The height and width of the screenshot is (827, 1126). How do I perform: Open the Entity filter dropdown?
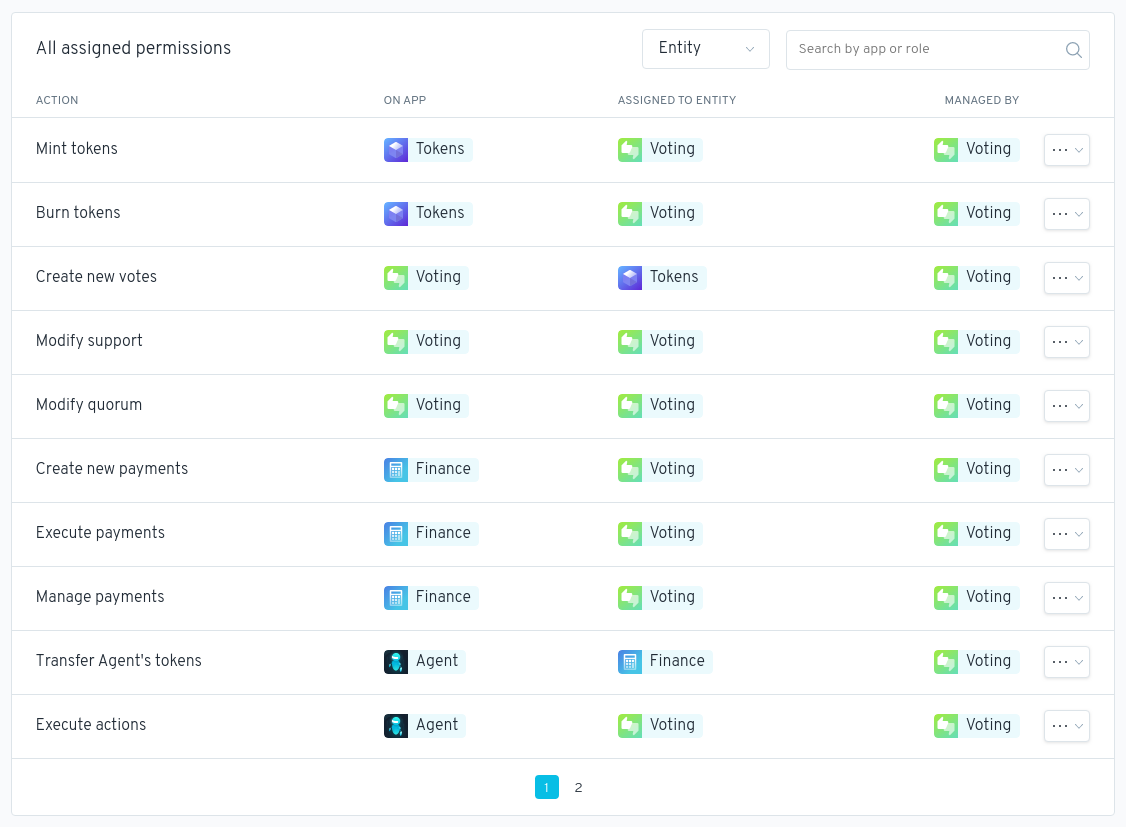click(x=705, y=49)
